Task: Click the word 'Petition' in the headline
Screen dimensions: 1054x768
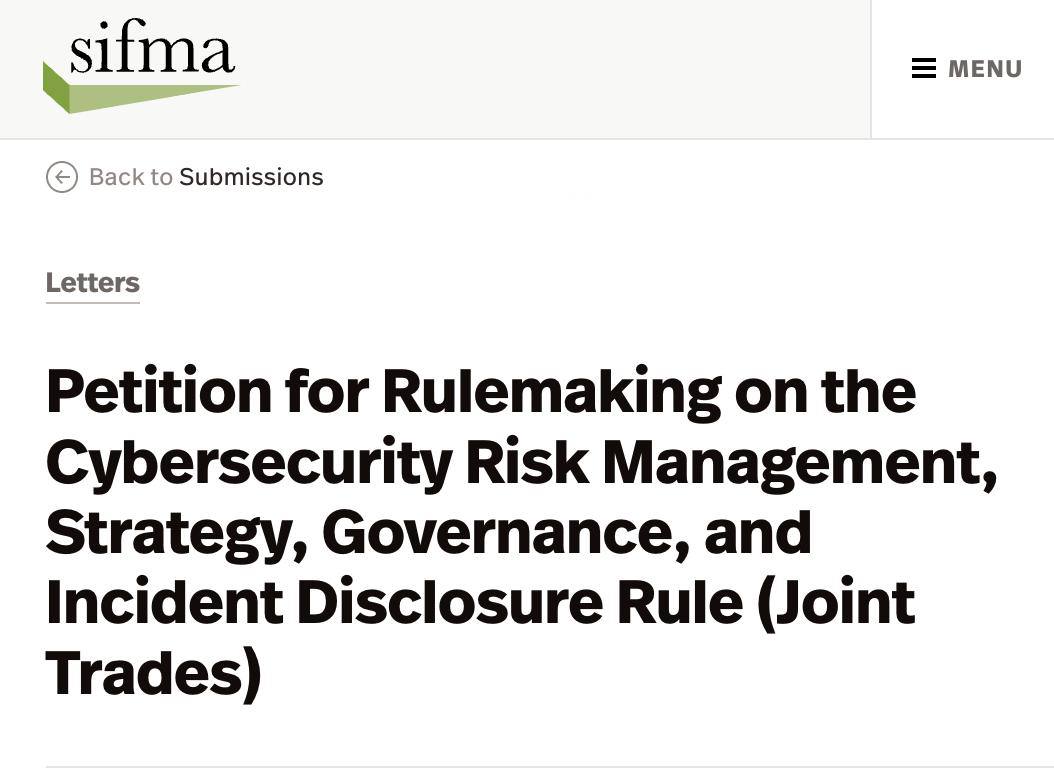Action: click(159, 392)
